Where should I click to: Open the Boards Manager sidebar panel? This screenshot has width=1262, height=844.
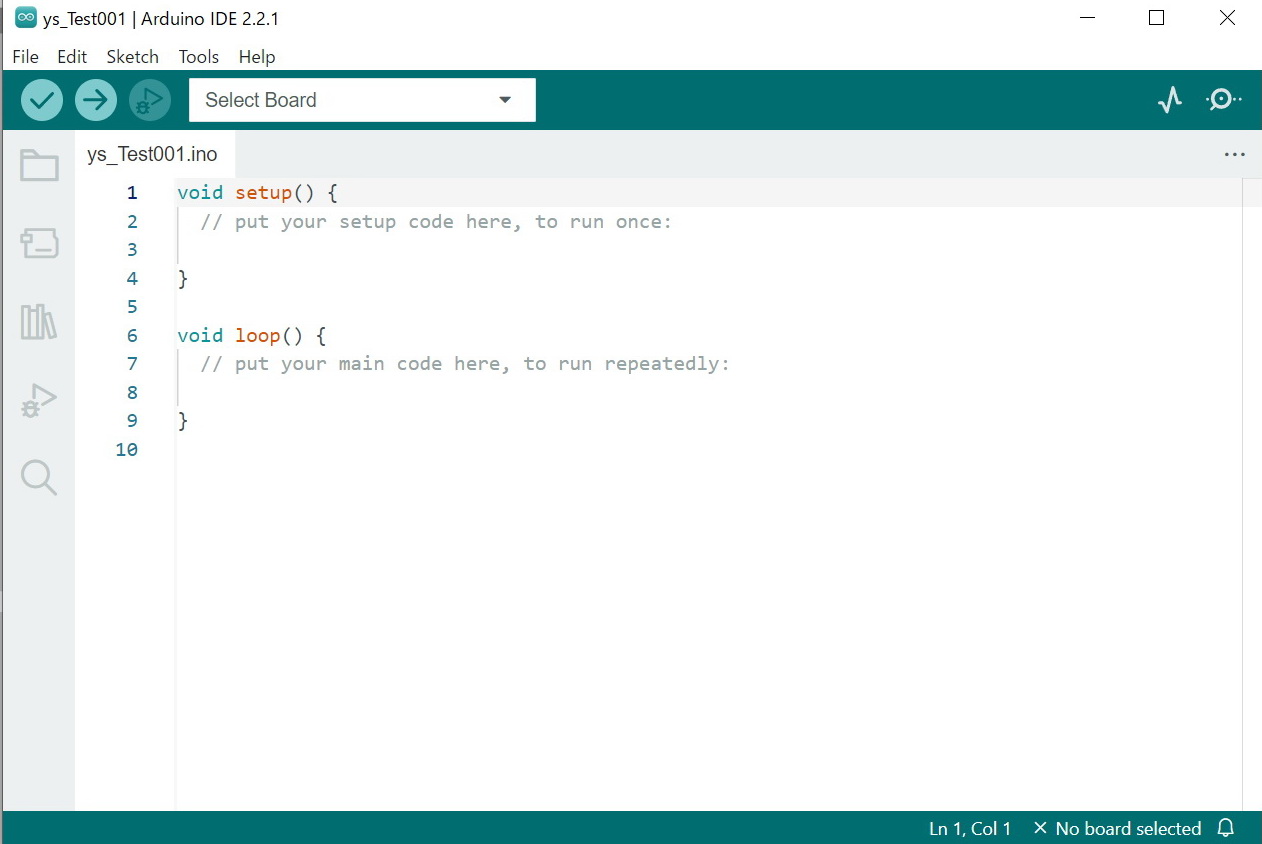point(39,243)
